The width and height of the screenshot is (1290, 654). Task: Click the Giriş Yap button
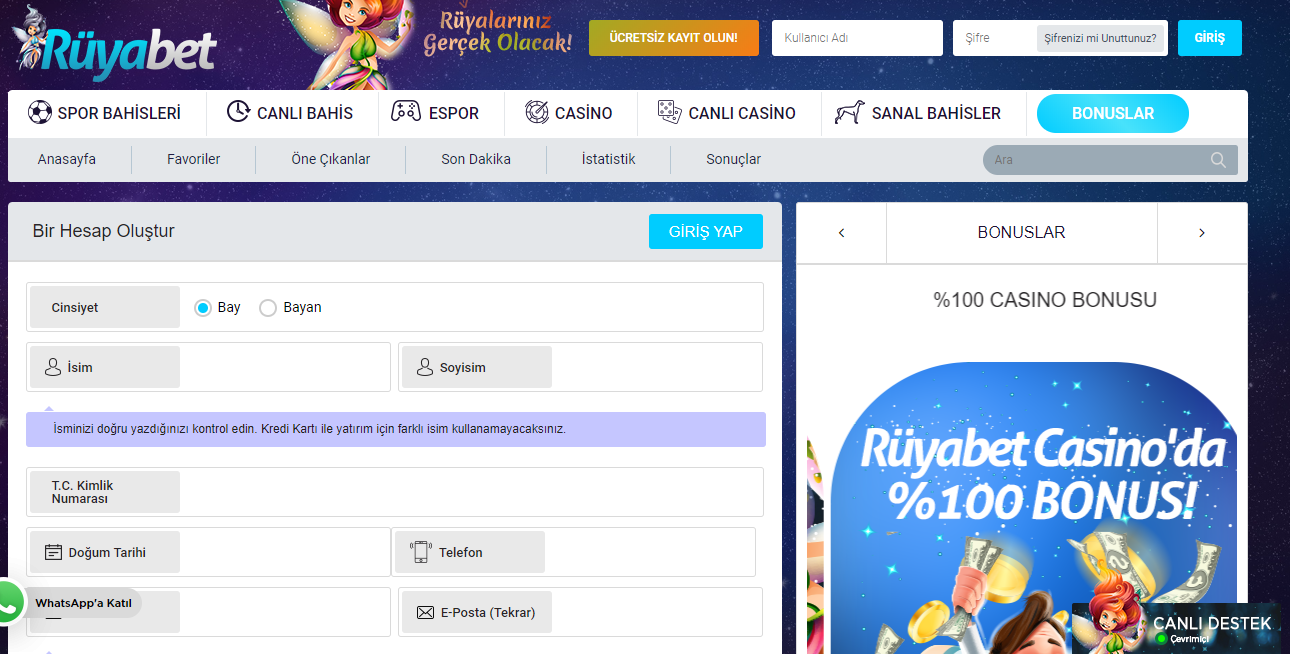(x=706, y=232)
